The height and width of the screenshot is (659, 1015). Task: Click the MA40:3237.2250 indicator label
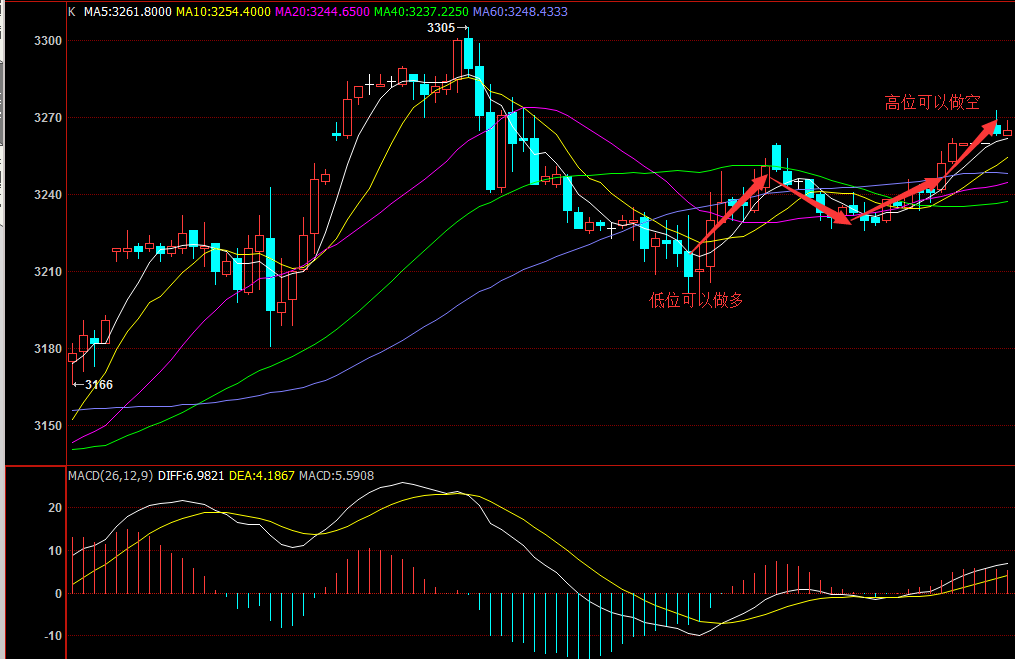tap(421, 12)
